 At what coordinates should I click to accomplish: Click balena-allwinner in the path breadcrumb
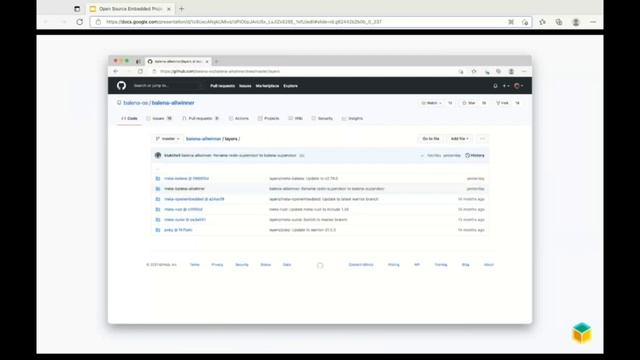[x=203, y=139]
